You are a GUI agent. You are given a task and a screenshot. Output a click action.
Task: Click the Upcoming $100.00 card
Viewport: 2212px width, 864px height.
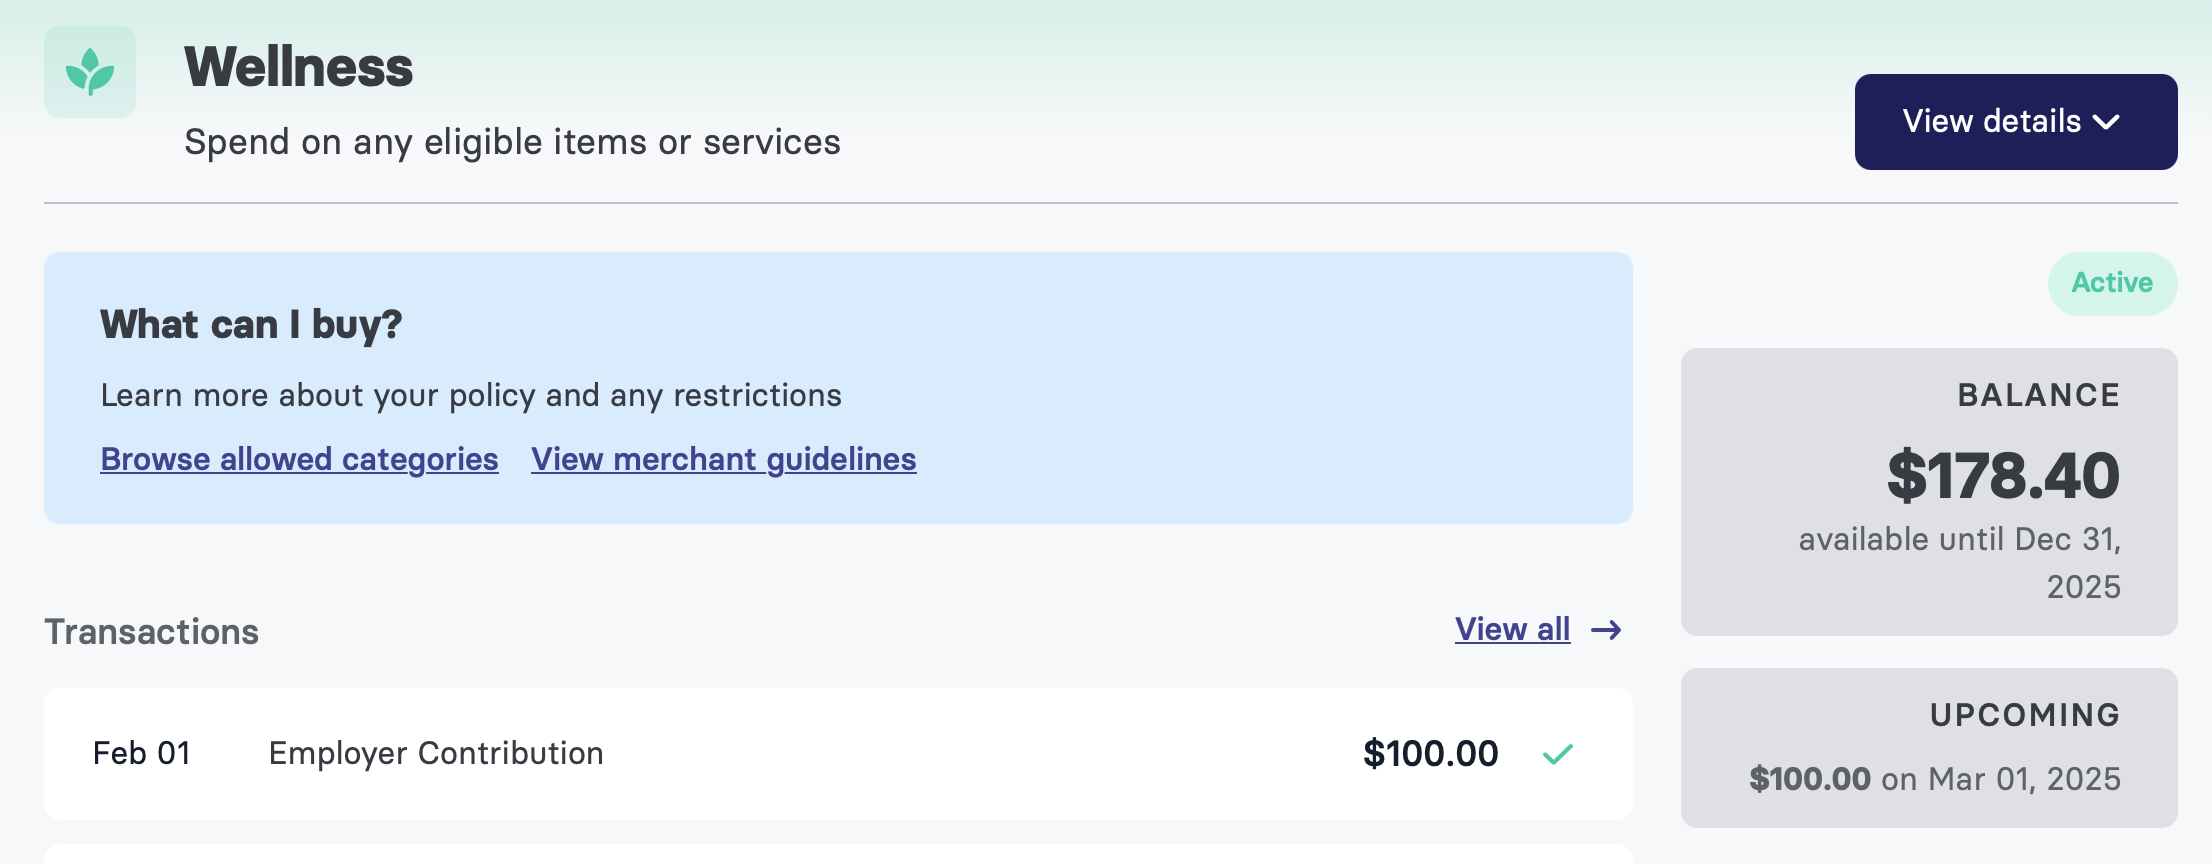[x=1928, y=747]
